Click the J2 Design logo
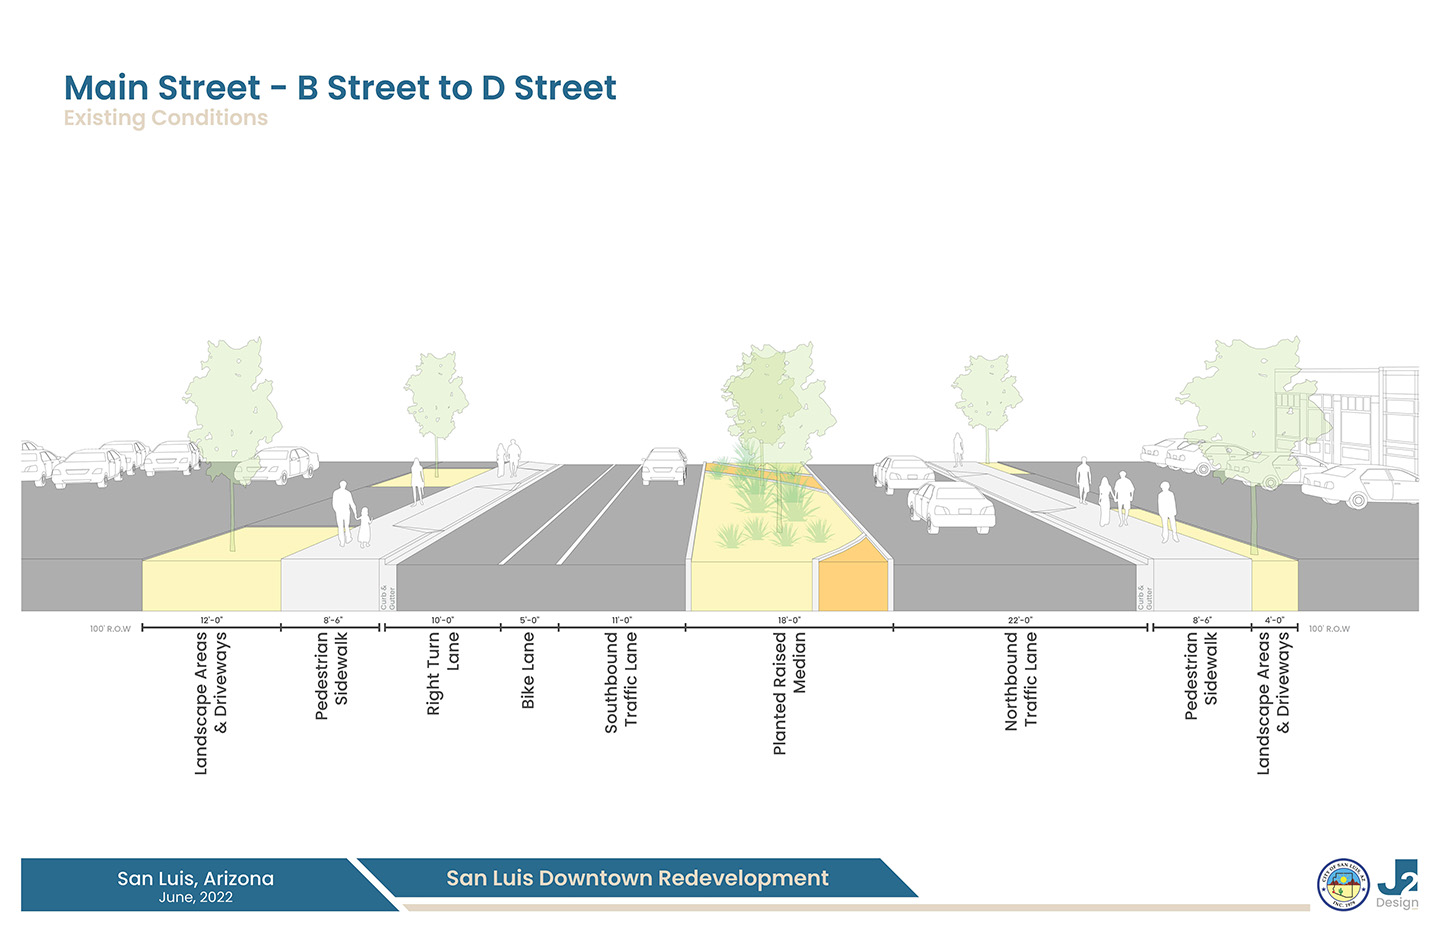The height and width of the screenshot is (932, 1440). point(1397,884)
